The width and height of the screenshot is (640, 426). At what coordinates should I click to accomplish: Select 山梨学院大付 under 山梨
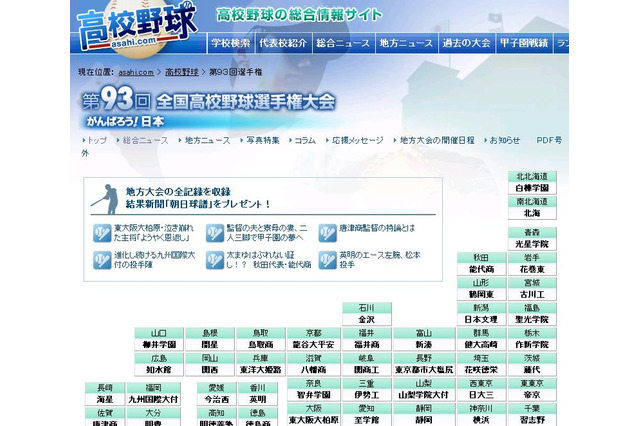pyautogui.click(x=424, y=395)
